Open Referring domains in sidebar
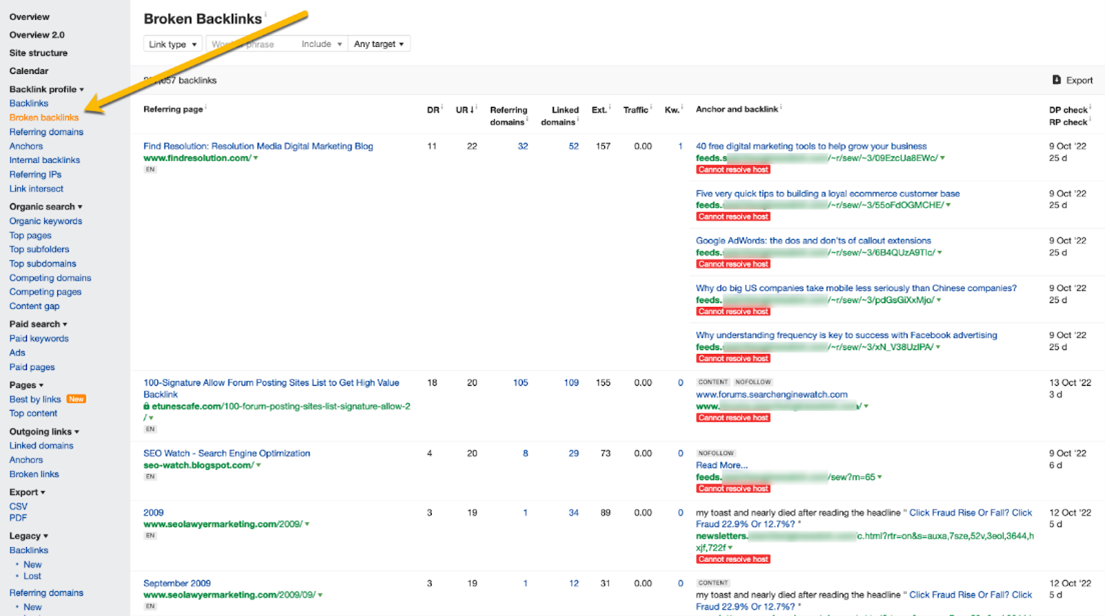The width and height of the screenshot is (1105, 616). (46, 132)
